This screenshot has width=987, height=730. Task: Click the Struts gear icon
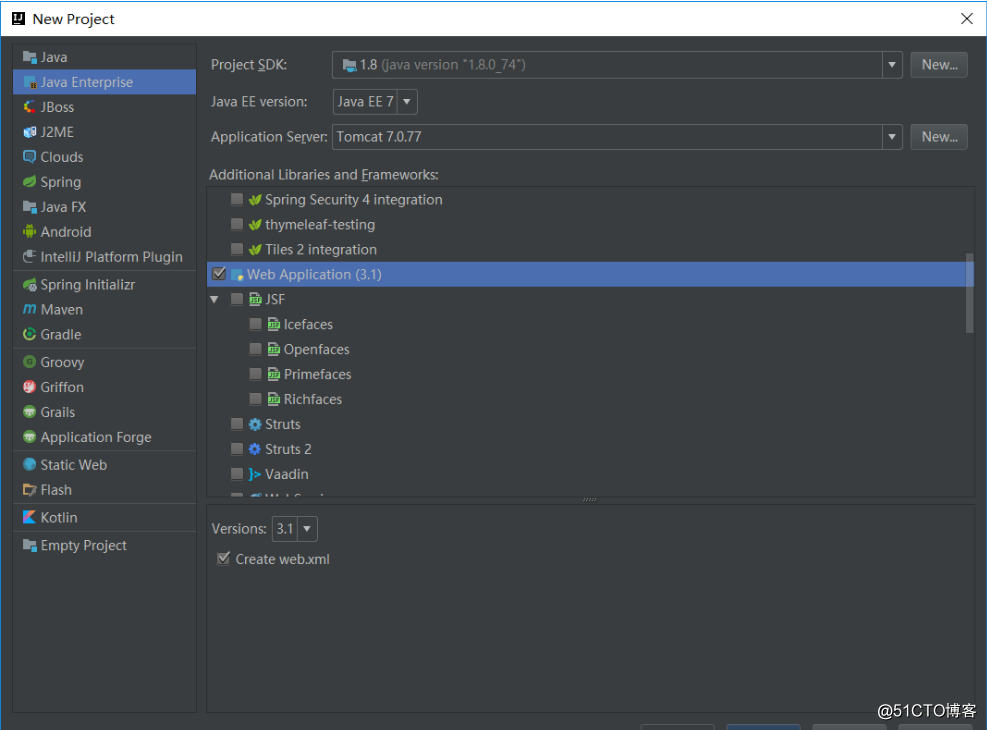[x=255, y=424]
